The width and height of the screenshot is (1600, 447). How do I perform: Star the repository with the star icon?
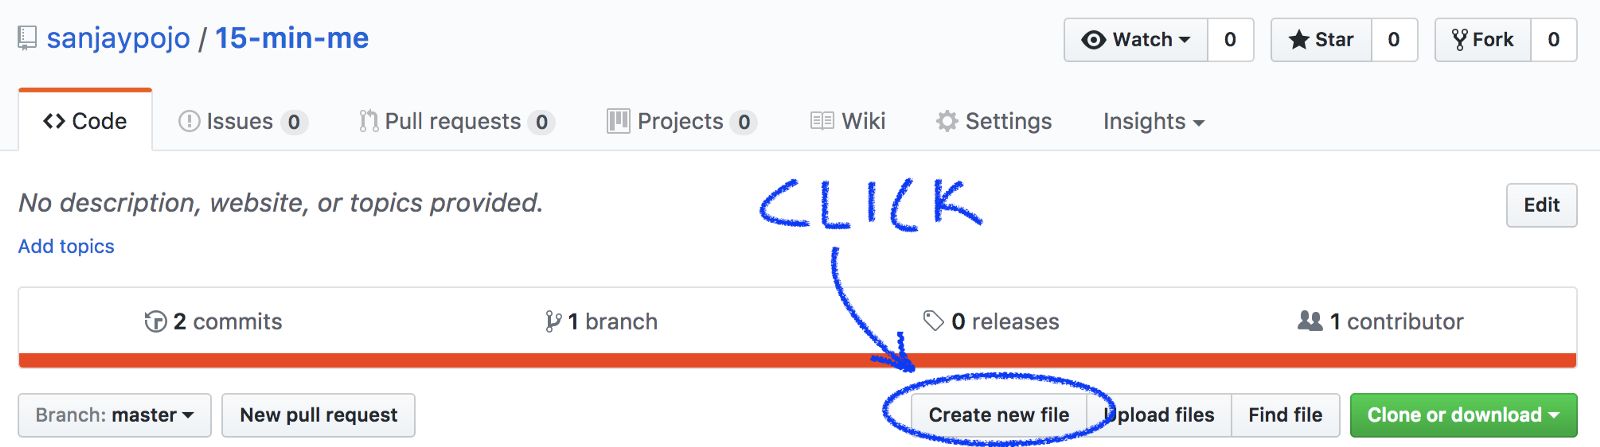pyautogui.click(x=1298, y=40)
